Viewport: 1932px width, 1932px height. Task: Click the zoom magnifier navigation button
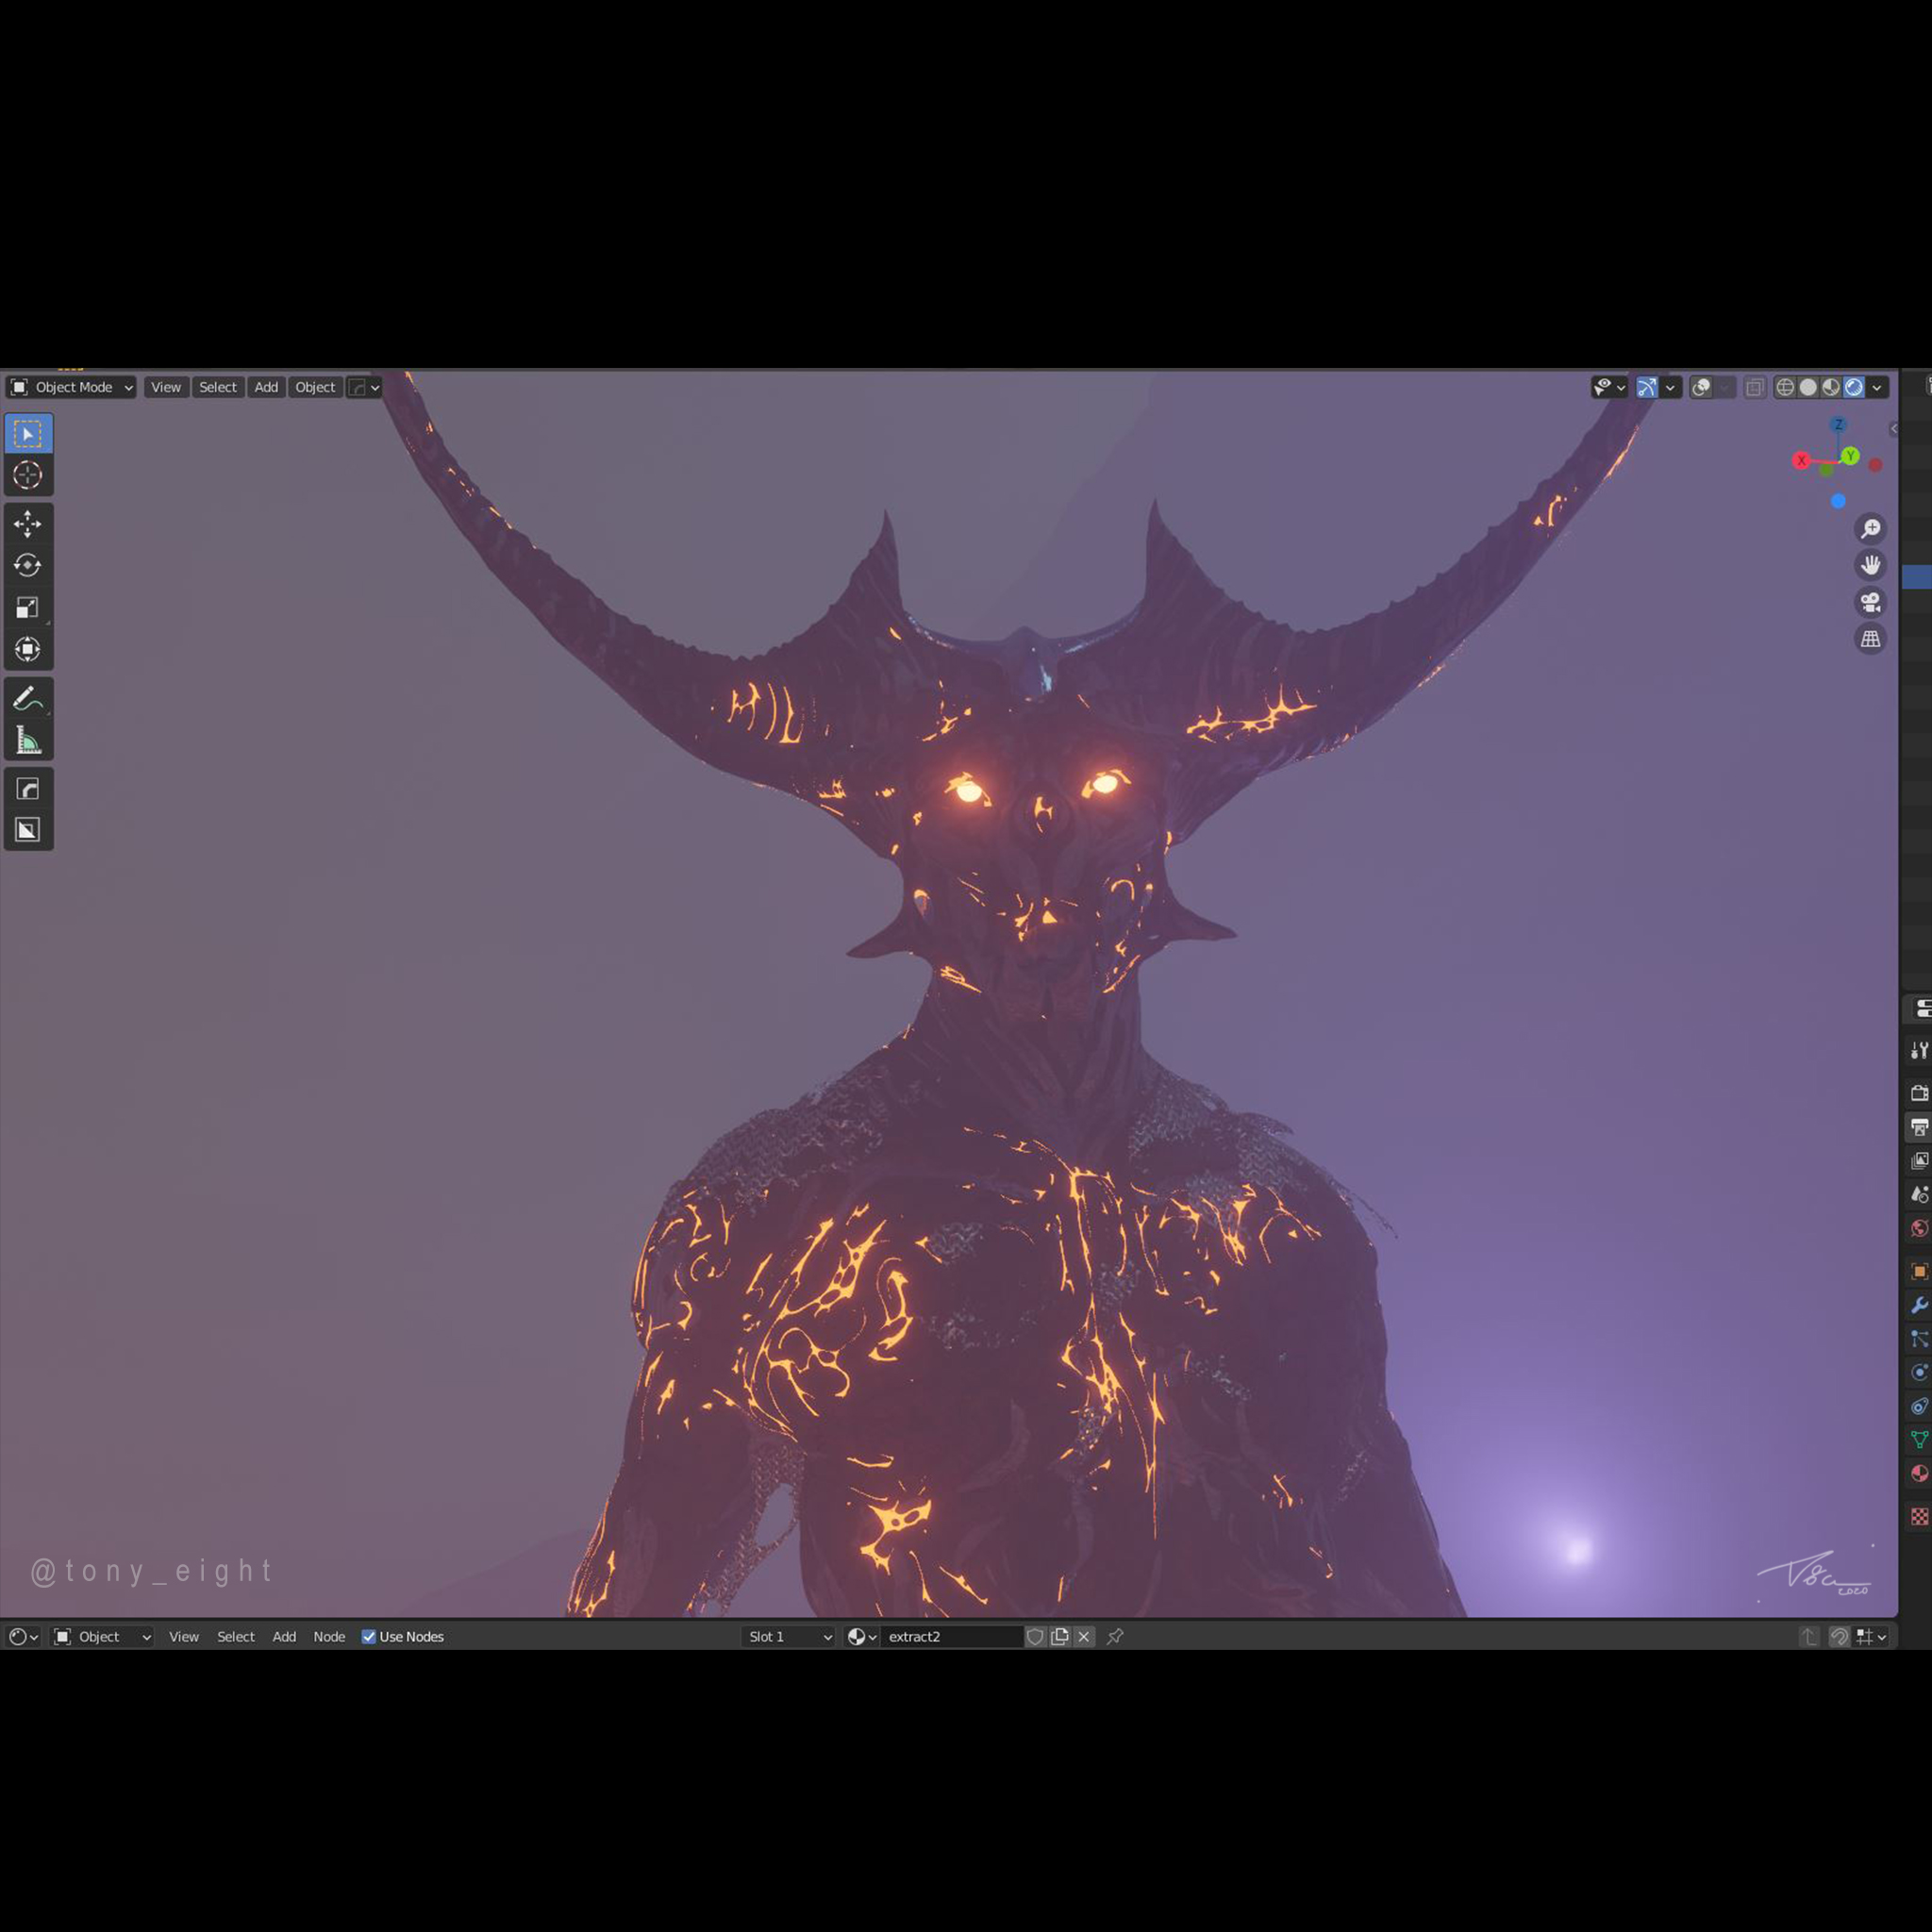(x=1870, y=528)
